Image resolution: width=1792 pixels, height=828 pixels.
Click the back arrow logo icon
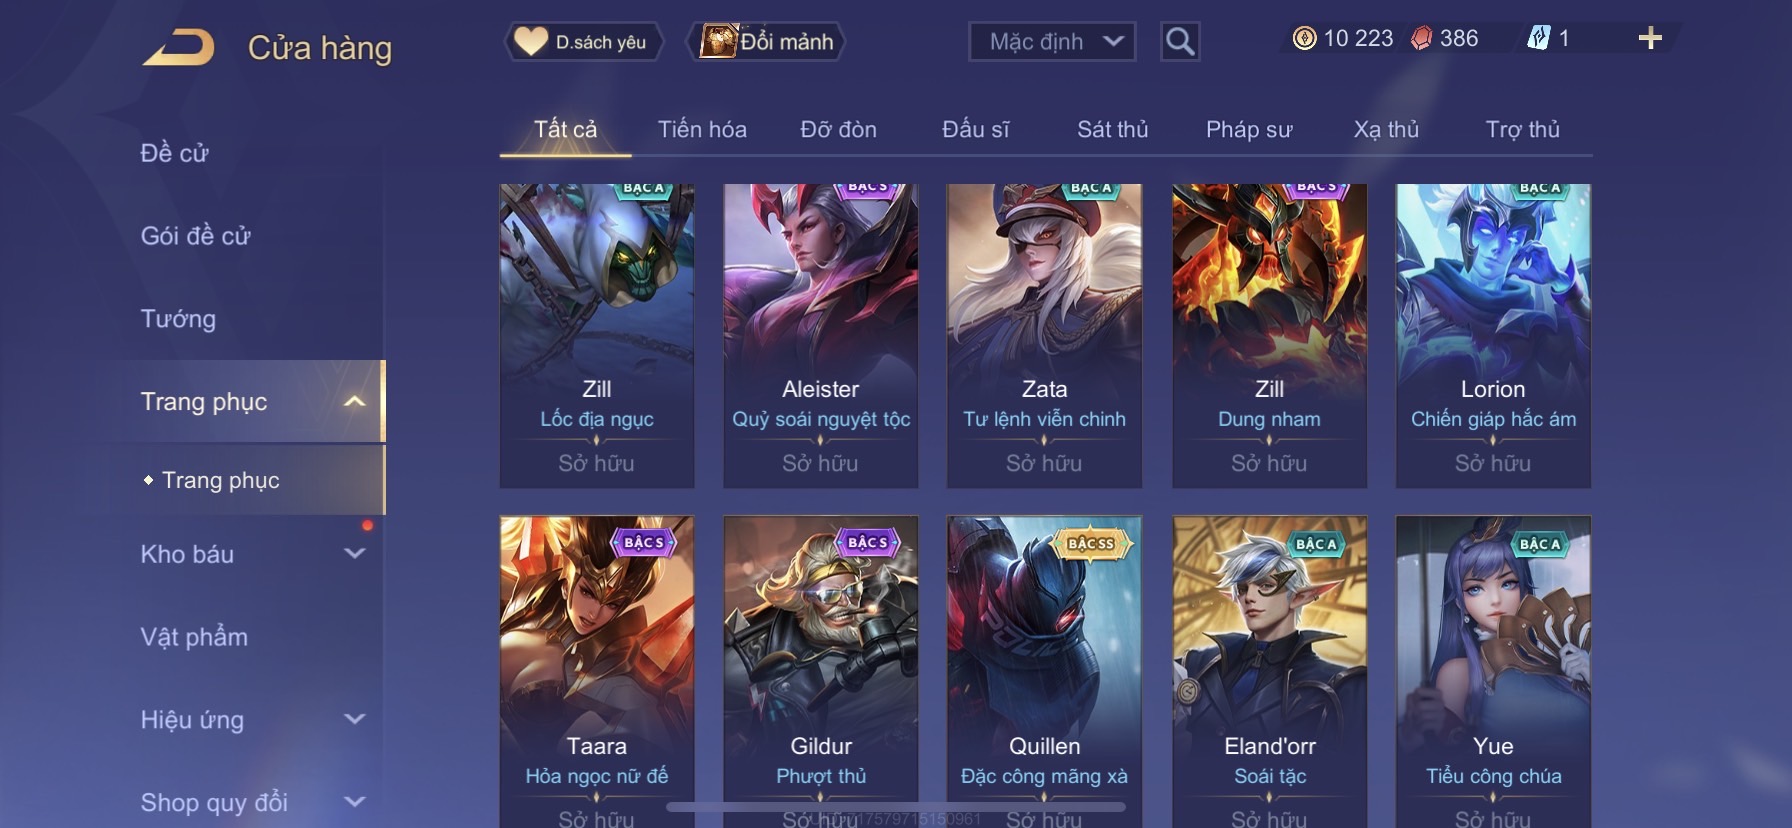click(178, 47)
